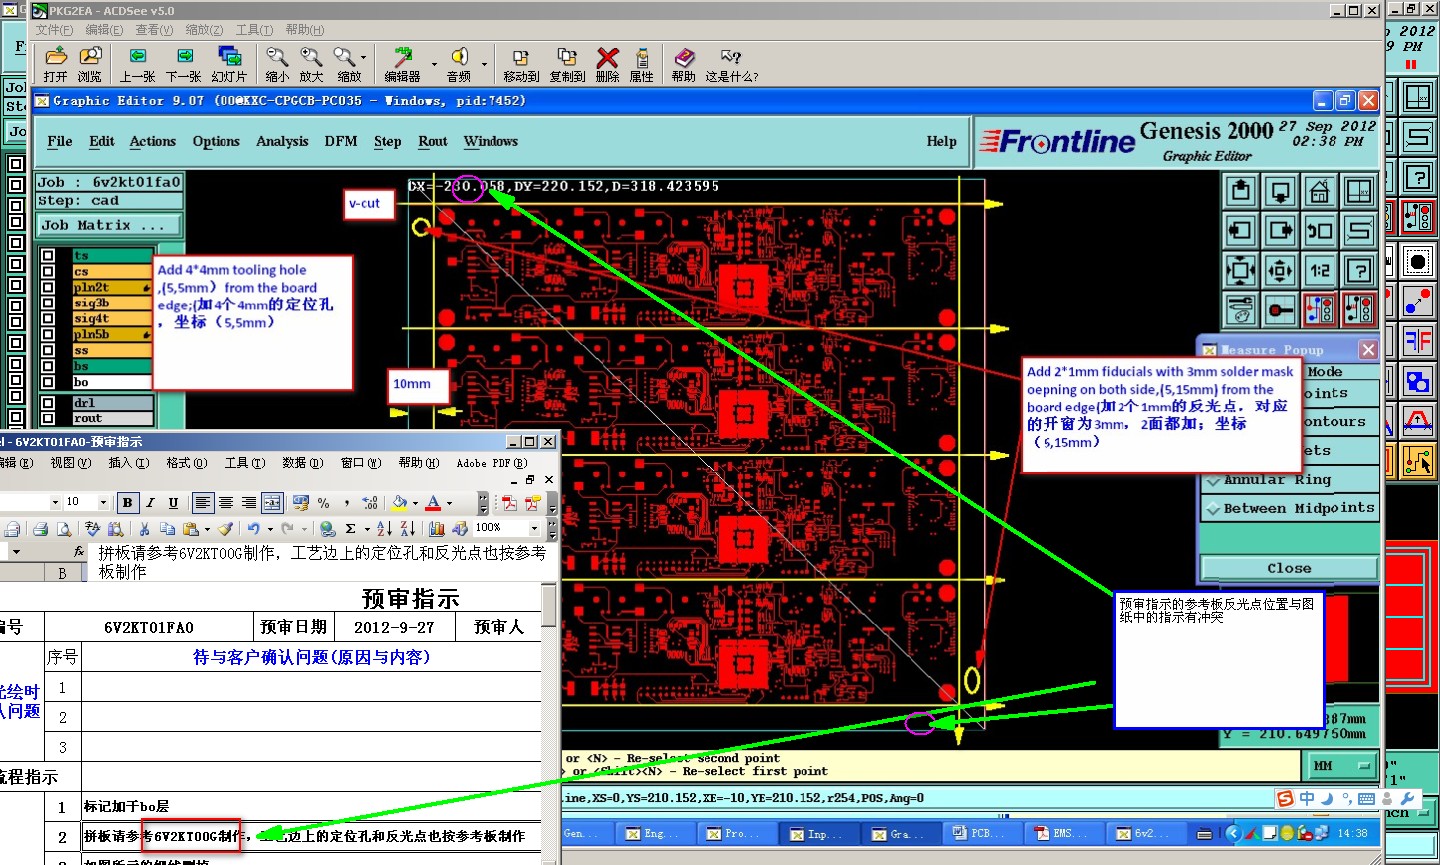Screen dimensions: 1440x865
Task: Select the black octagon selection icon
Action: pyautogui.click(x=1418, y=262)
